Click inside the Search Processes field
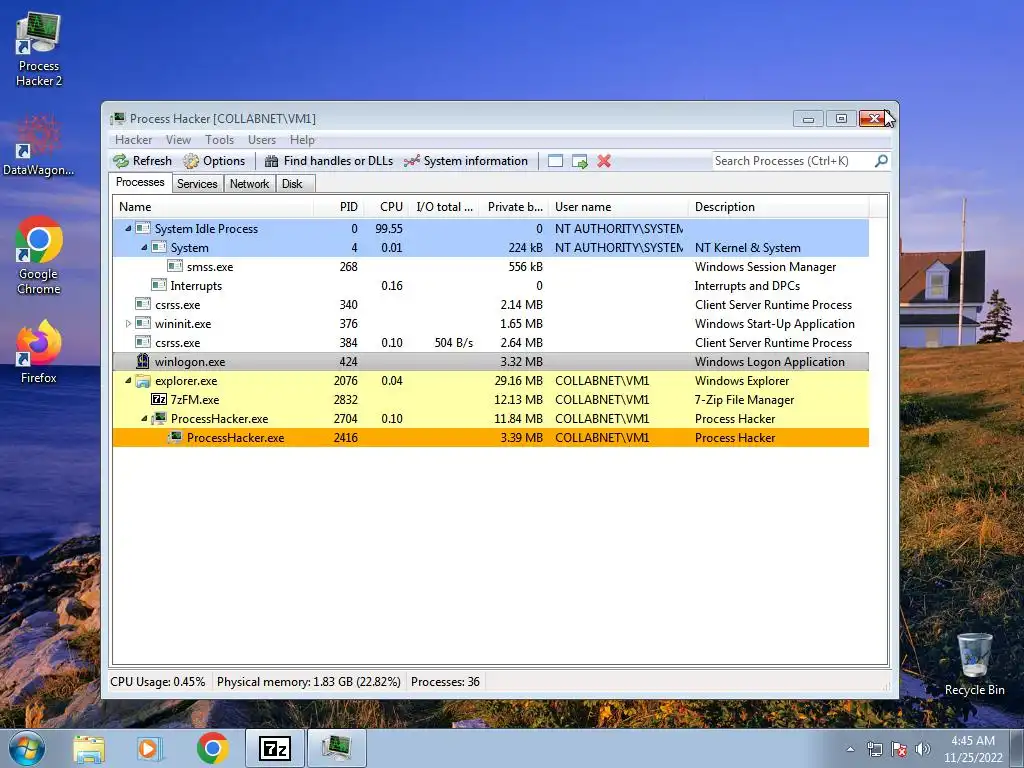Viewport: 1024px width, 768px height. click(792, 161)
